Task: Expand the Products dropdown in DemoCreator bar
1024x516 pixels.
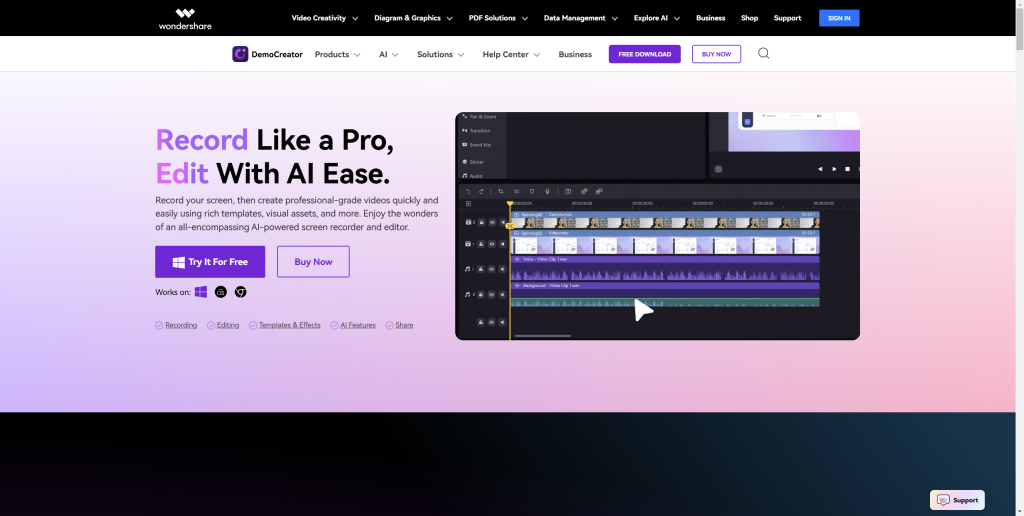Action: click(338, 54)
